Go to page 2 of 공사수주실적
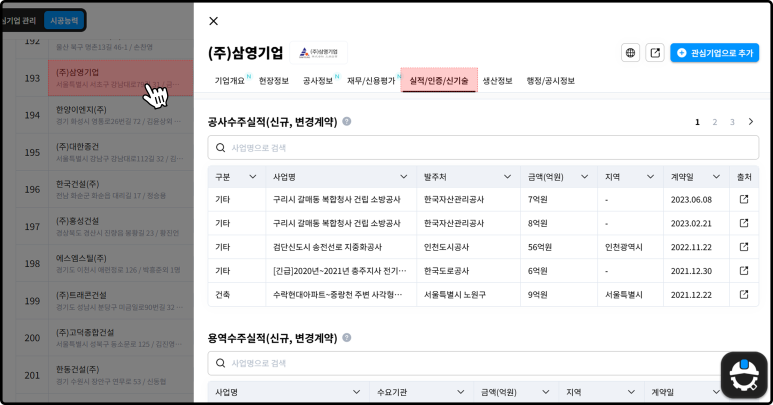The width and height of the screenshot is (773, 405). click(x=714, y=122)
